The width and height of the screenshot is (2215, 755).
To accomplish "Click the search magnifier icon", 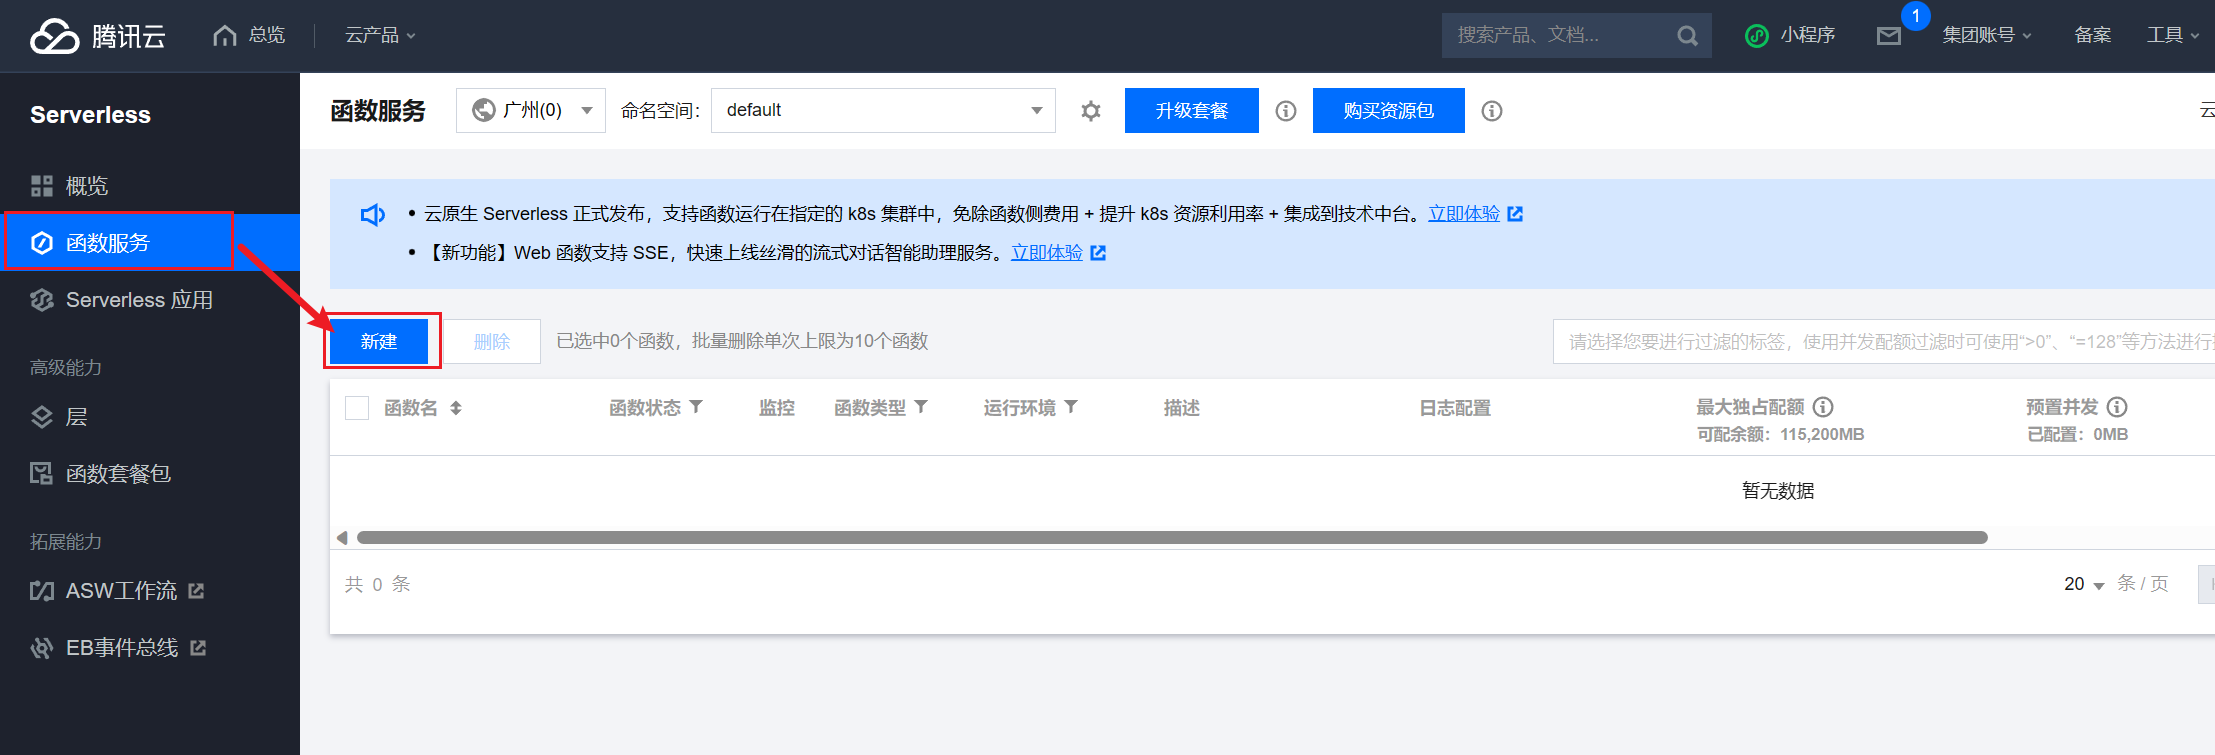I will pyautogui.click(x=1687, y=36).
